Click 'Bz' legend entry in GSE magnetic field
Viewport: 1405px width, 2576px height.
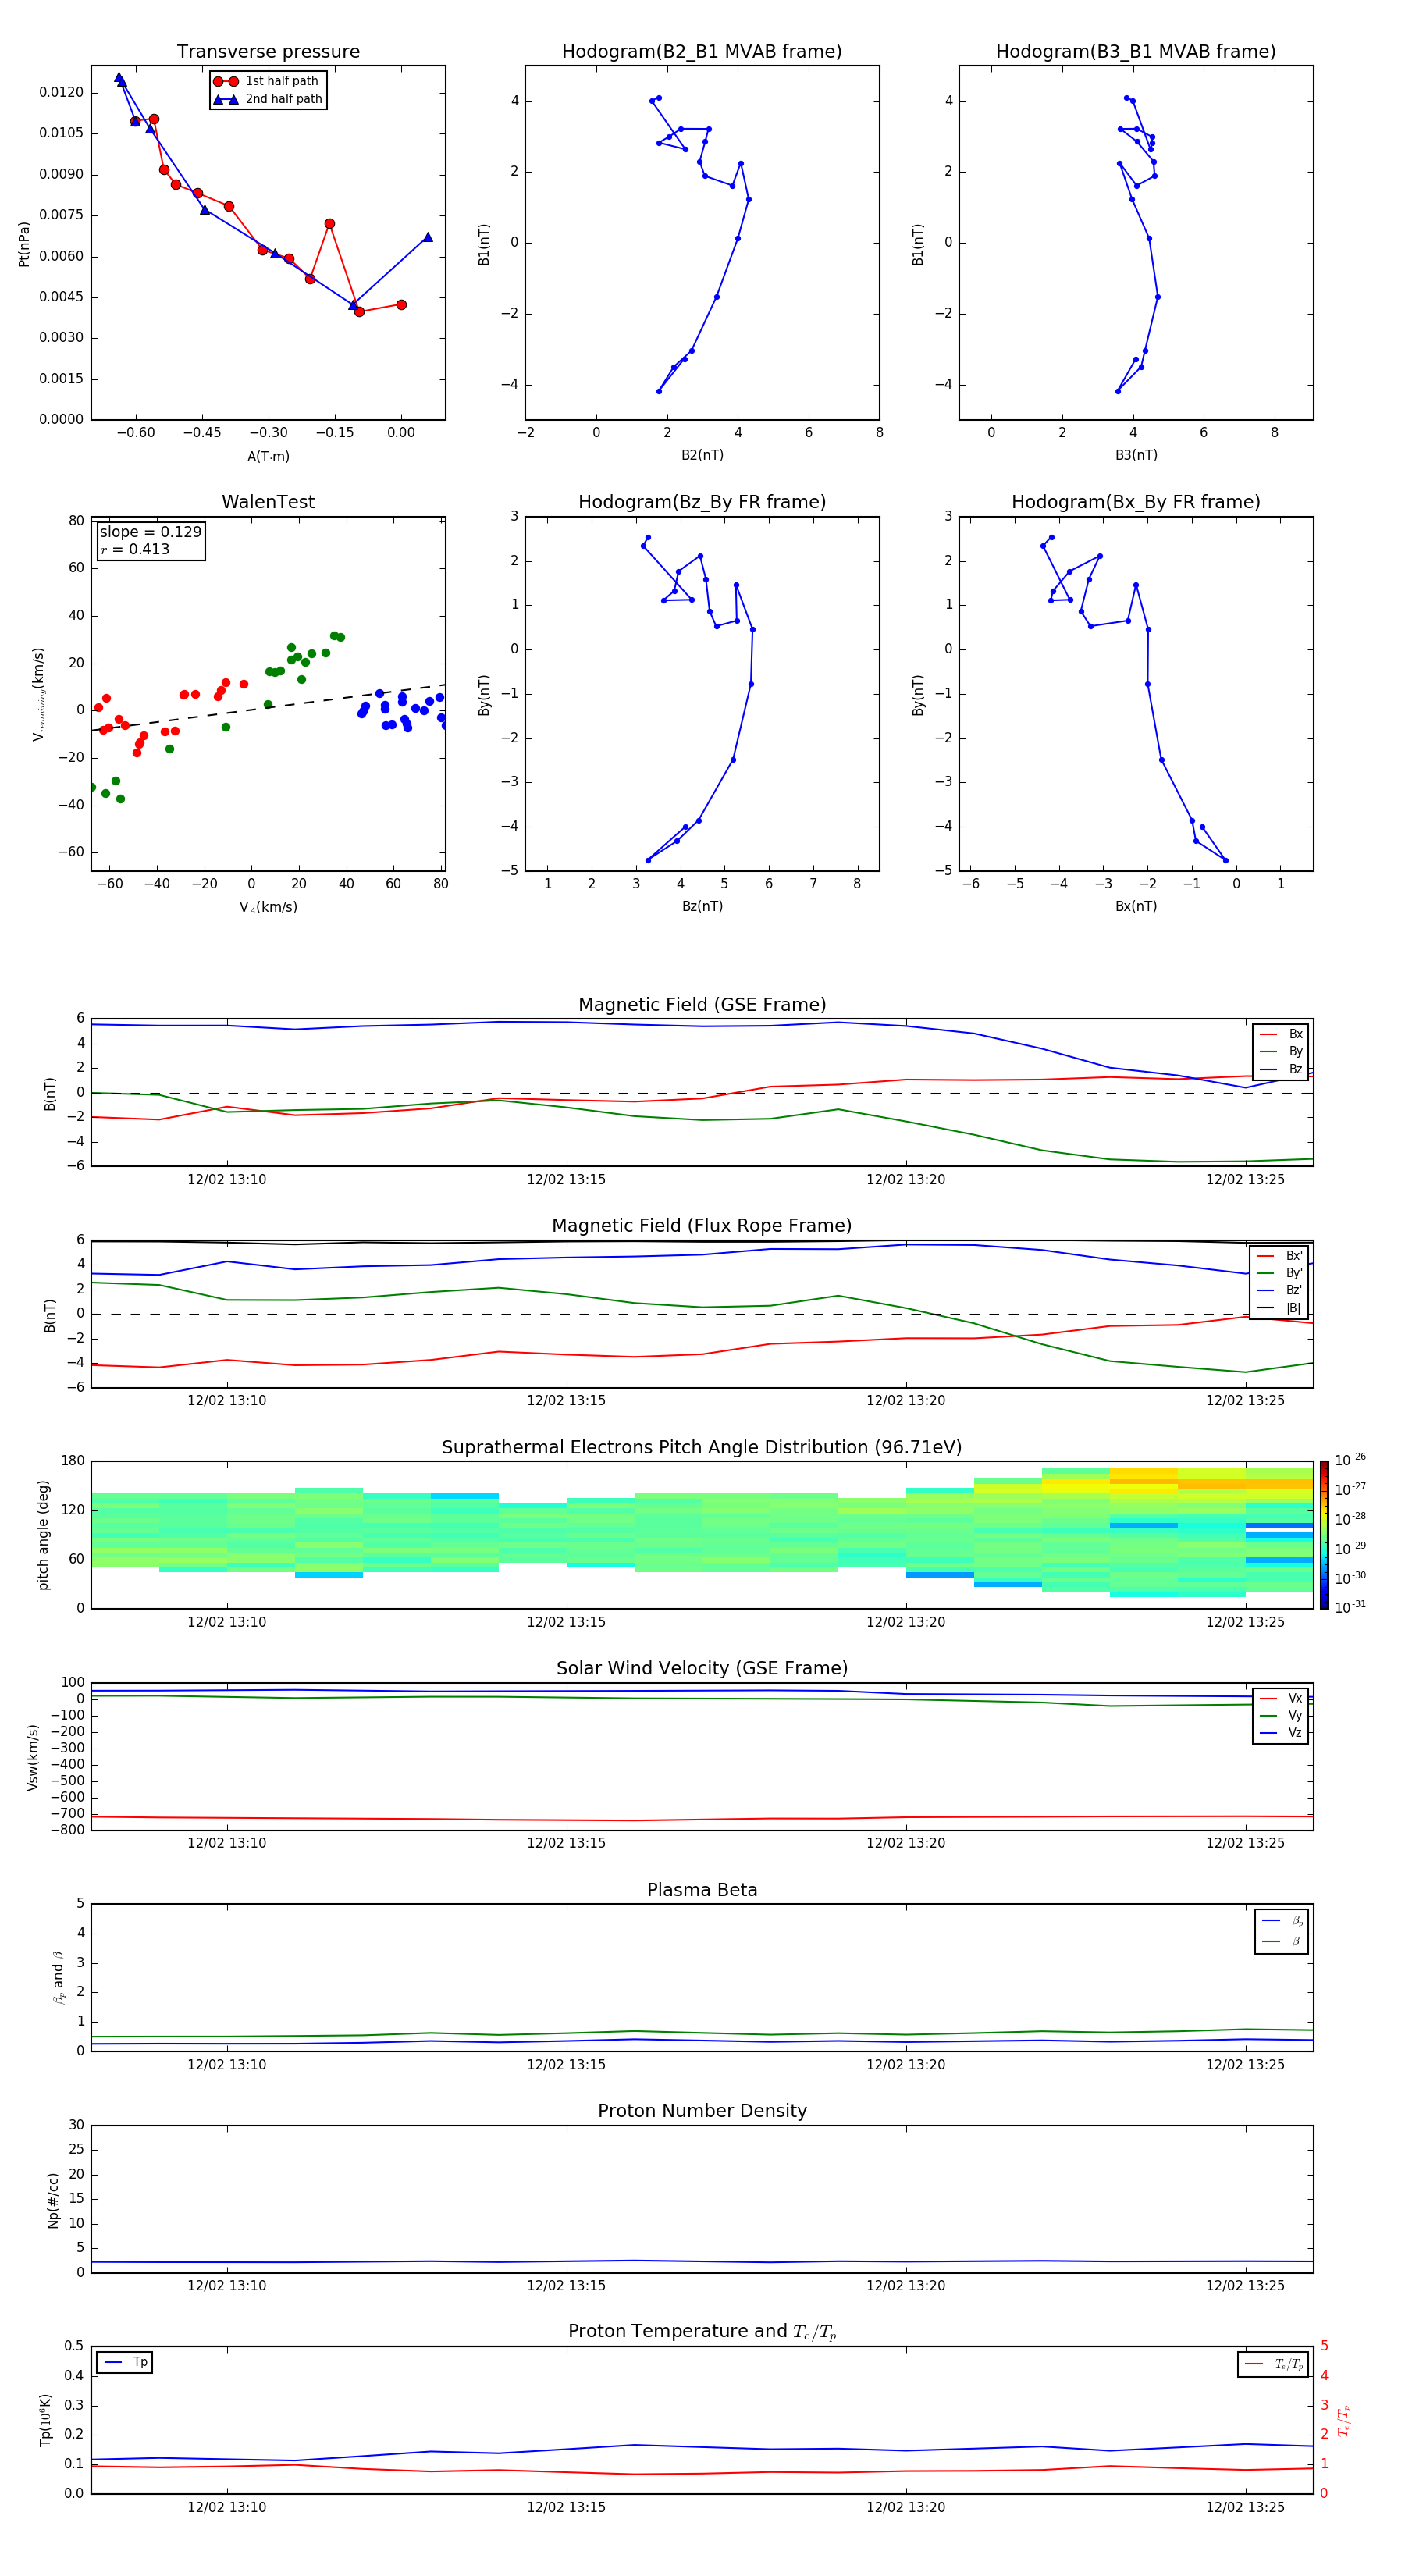tap(1282, 1069)
